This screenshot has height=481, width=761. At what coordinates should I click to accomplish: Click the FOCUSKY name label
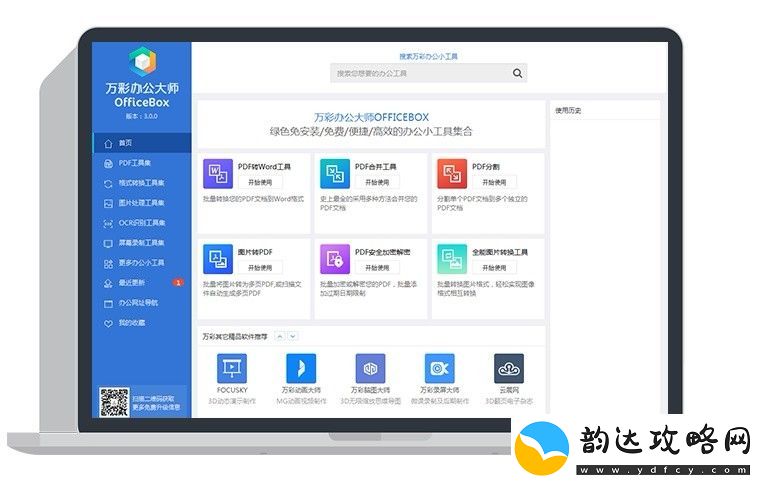click(232, 390)
